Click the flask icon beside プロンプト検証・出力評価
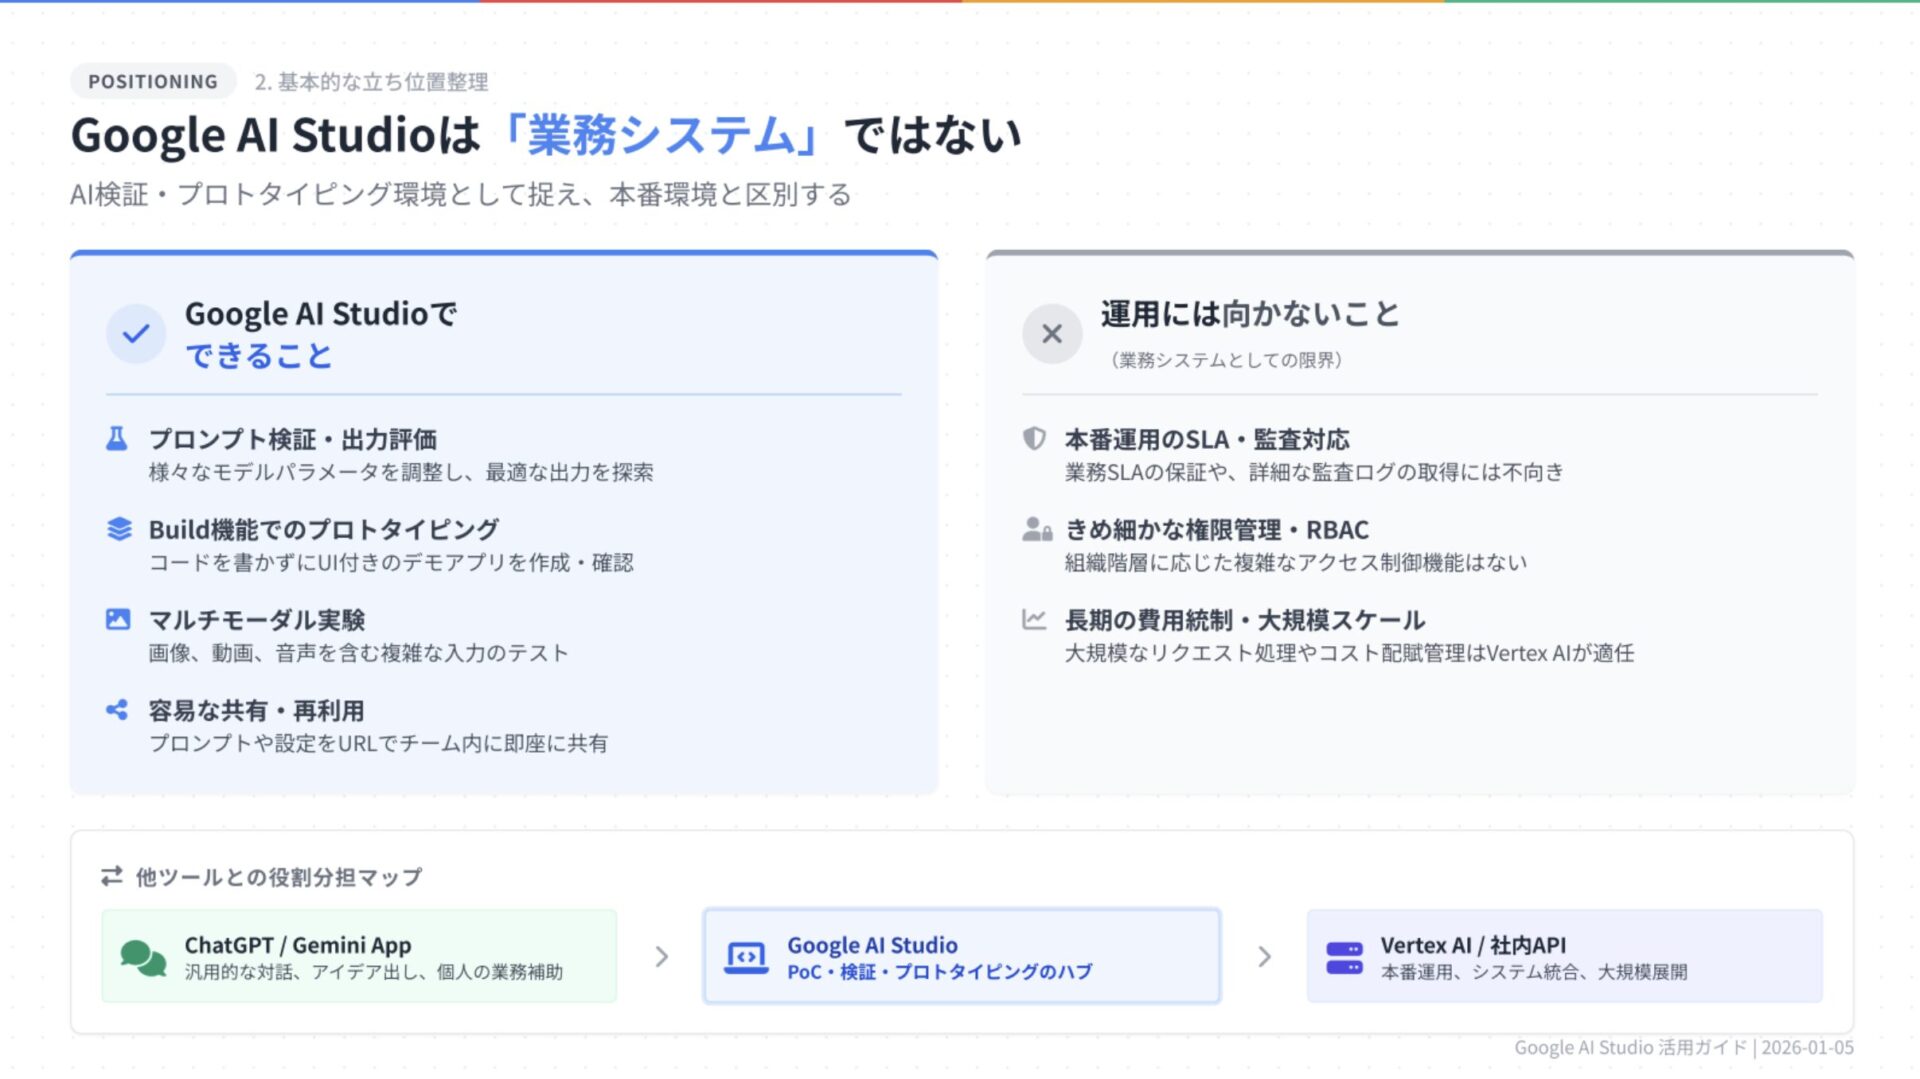Screen dimensions: 1920x1079 click(117, 439)
